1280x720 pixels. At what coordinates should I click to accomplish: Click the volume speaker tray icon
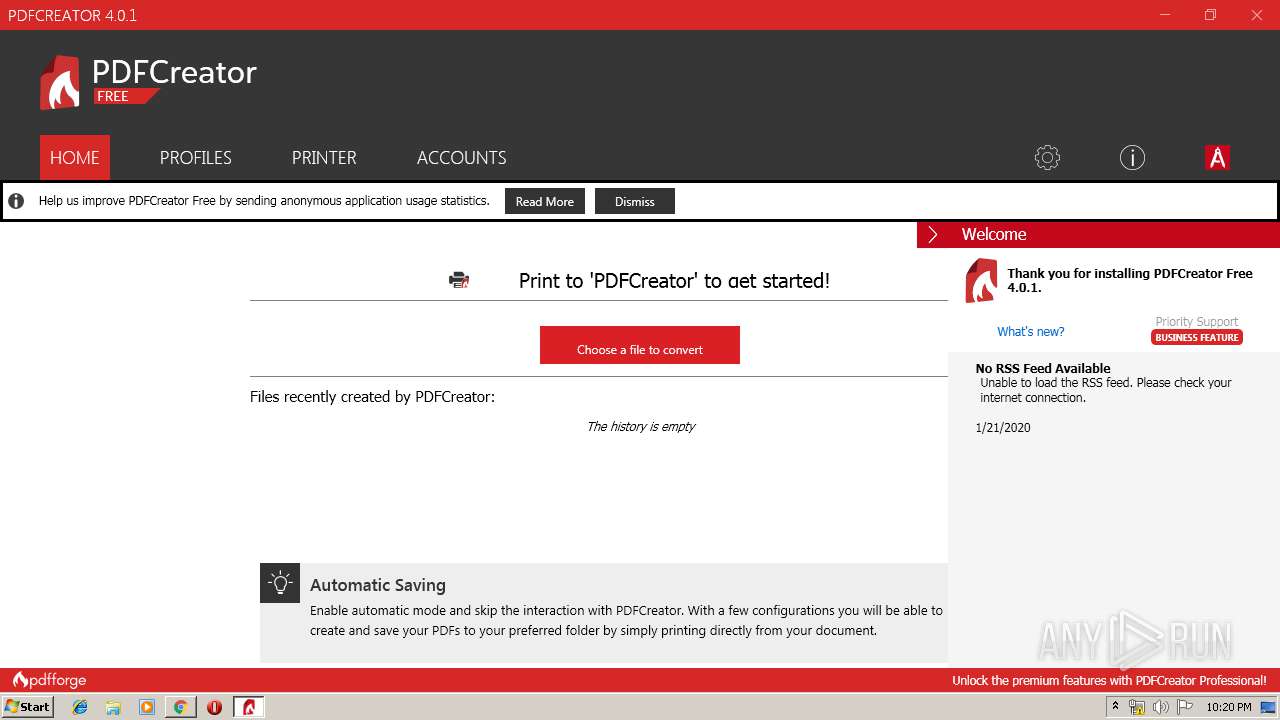pos(1161,707)
